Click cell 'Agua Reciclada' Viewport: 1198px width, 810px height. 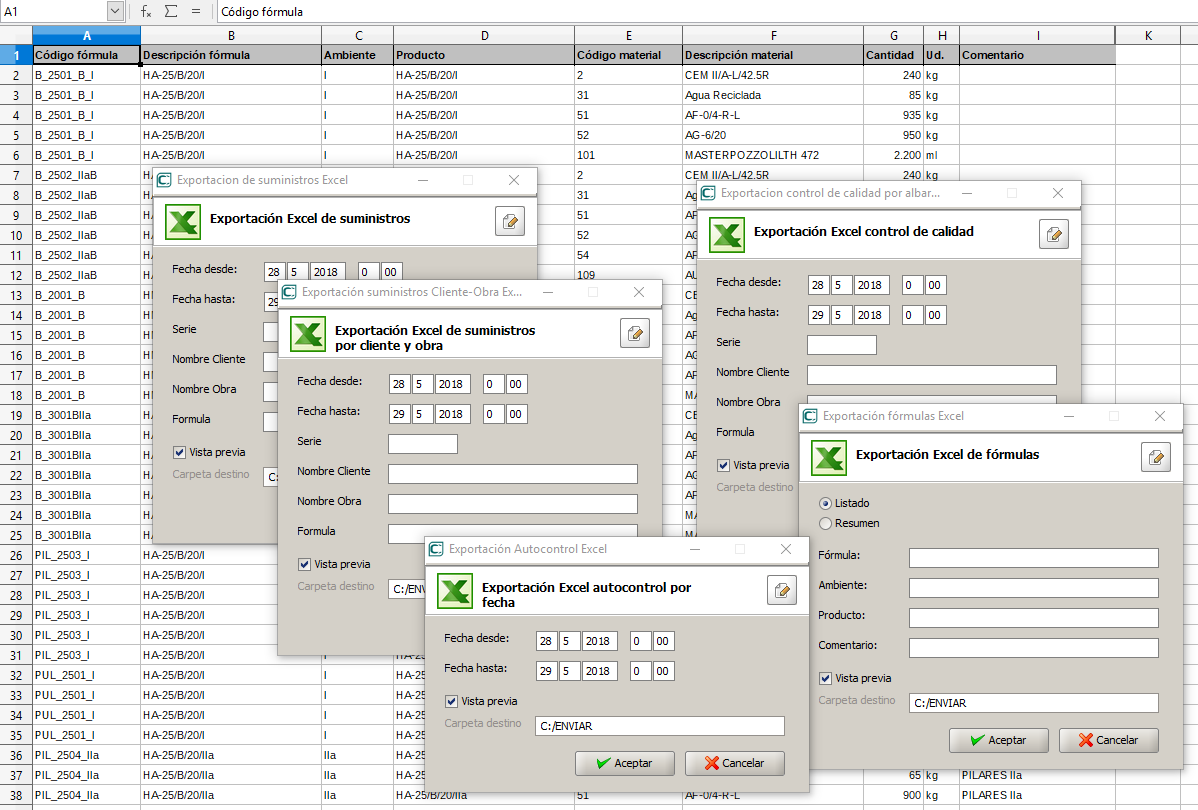point(773,96)
